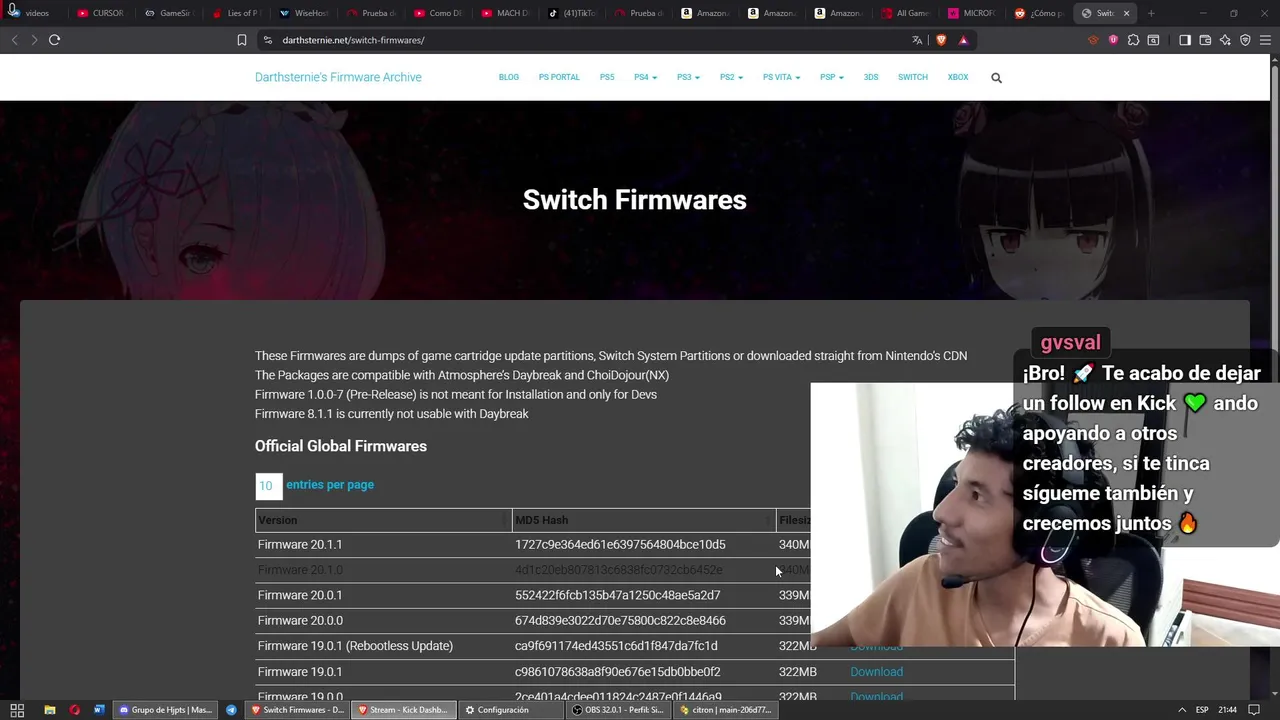Open Brave Rewards triangle icon
1280x720 pixels.
pyautogui.click(x=963, y=40)
